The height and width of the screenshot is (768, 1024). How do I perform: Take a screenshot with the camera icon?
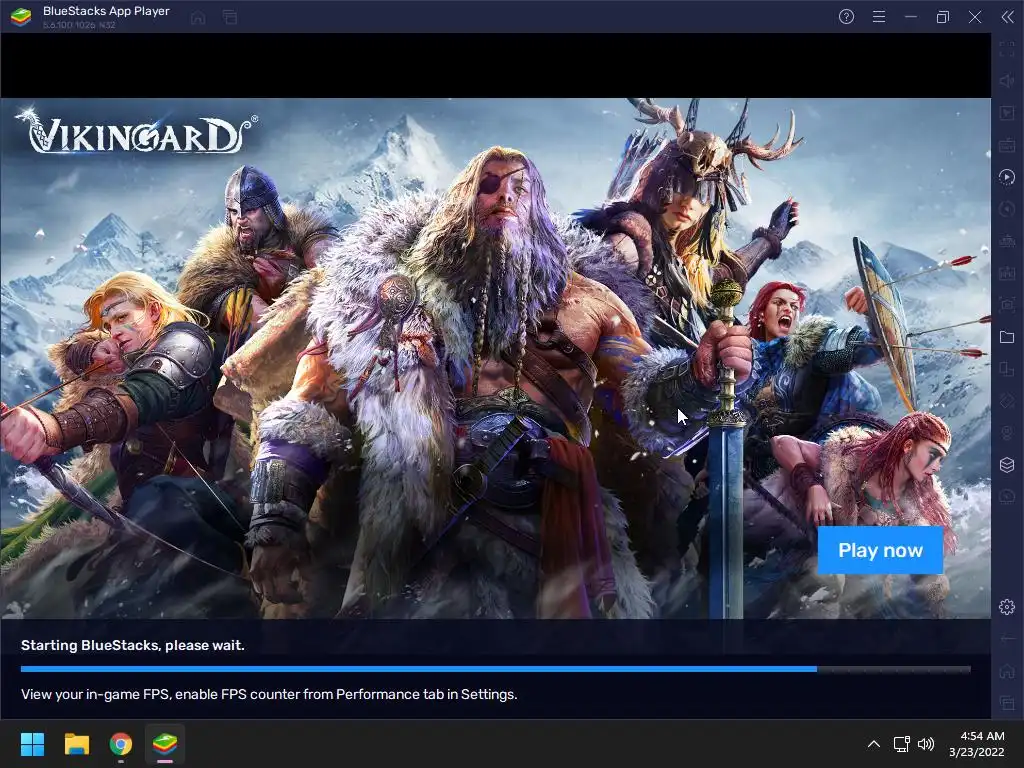coord(1007,304)
